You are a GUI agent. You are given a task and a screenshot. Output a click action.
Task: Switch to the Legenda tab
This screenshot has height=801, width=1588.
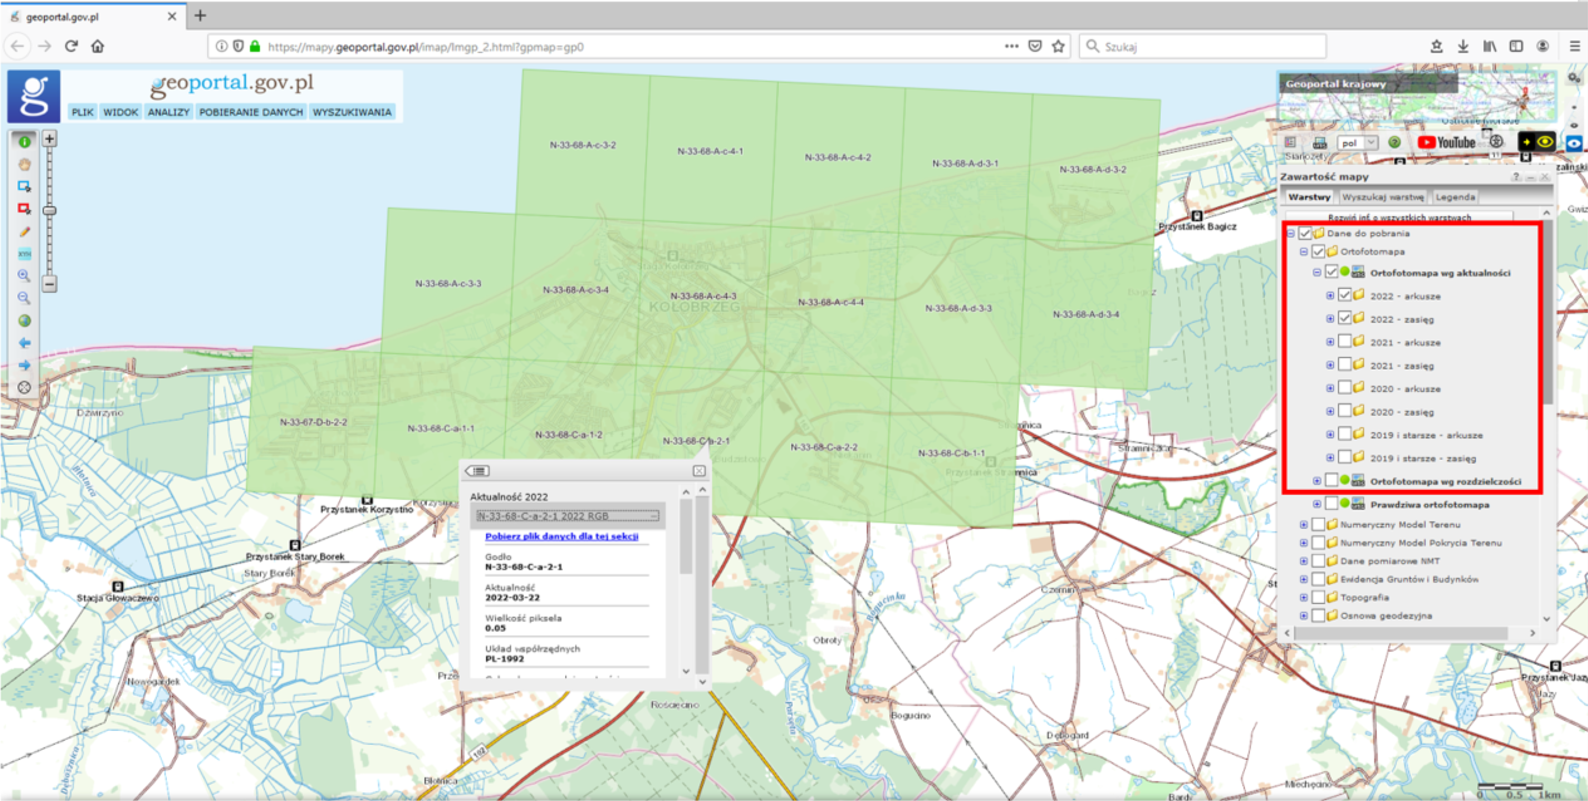(1455, 197)
